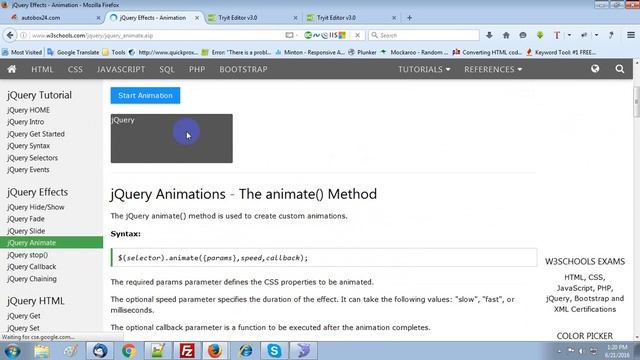This screenshot has height=360, width=640.
Task: Open FileZilla from the taskbar
Action: [x=187, y=351]
